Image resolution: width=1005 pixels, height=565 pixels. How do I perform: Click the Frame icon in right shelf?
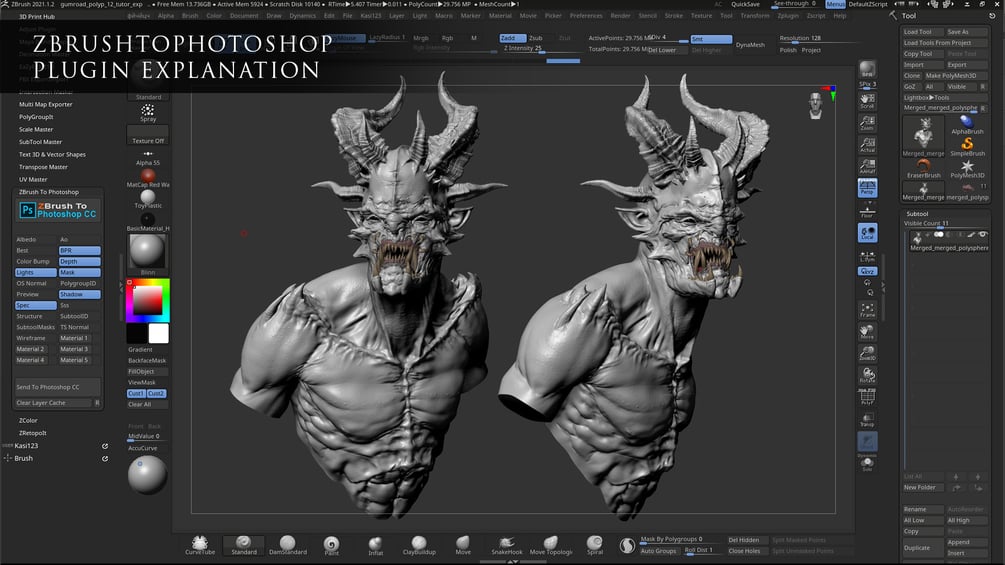tap(867, 310)
